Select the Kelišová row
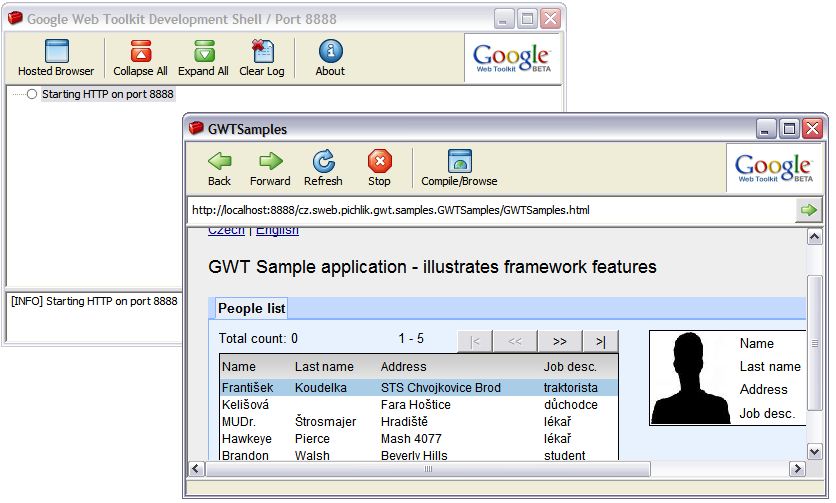This screenshot has width=836, height=503. [x=419, y=405]
